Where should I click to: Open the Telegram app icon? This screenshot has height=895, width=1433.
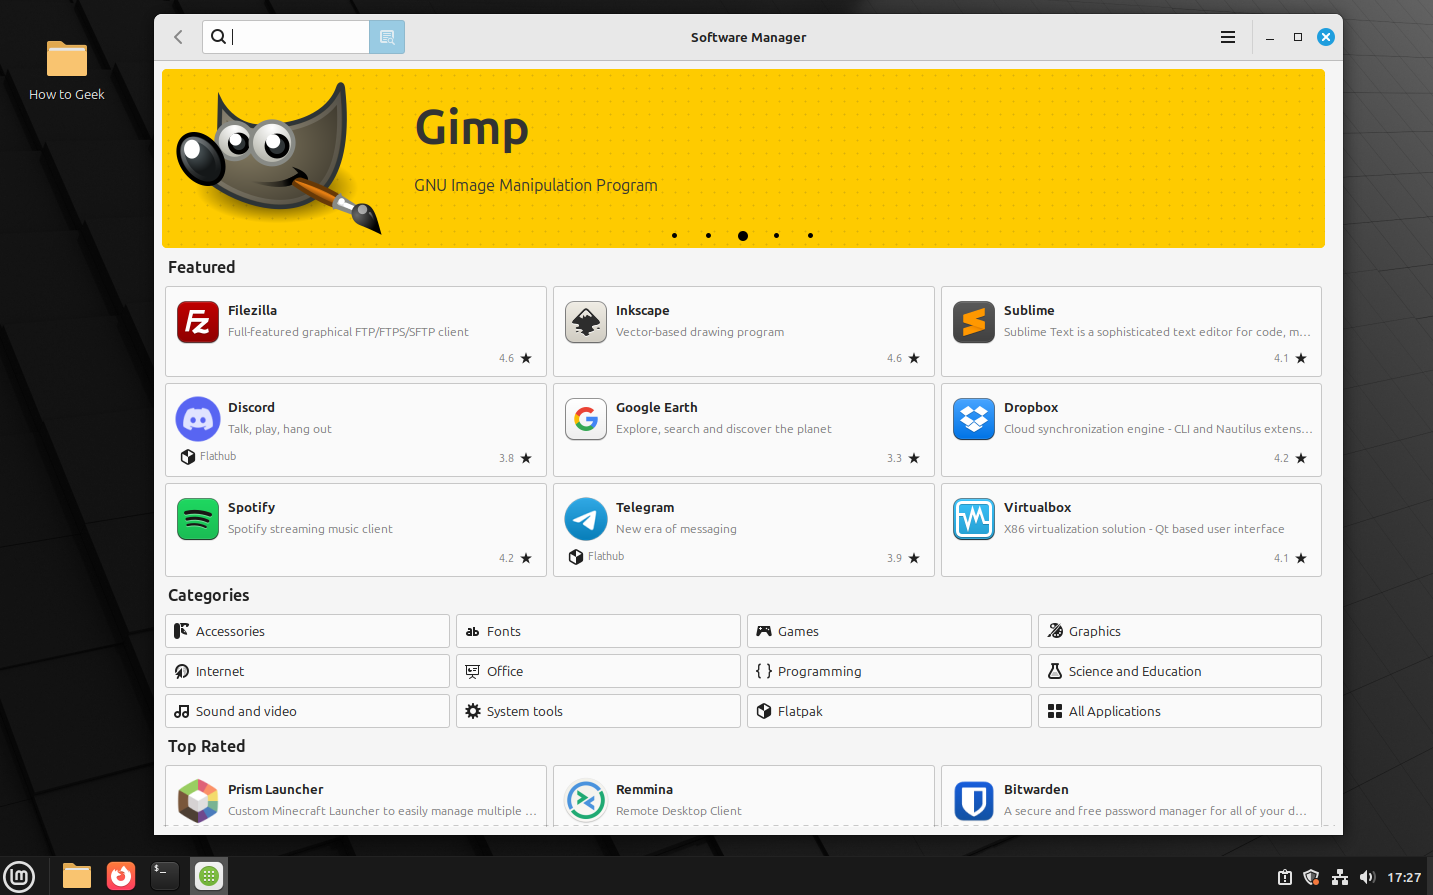[586, 519]
